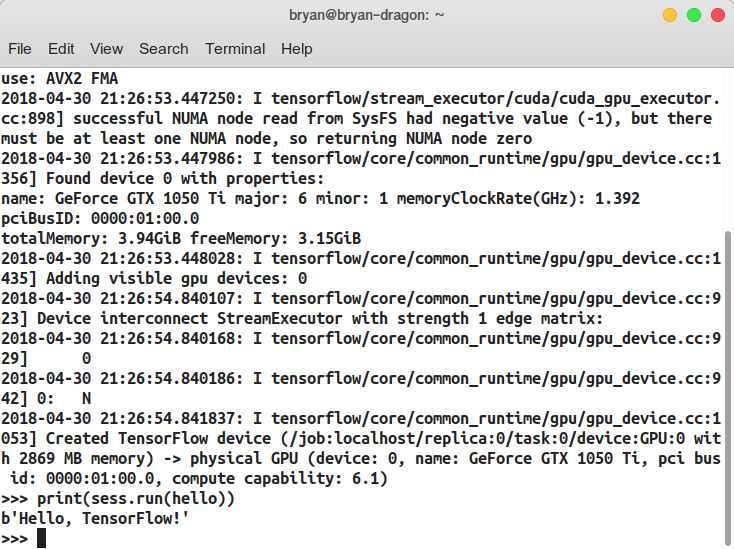Place cursor at the empty >>> prompt block
Image resolution: width=734 pixels, height=549 pixels.
coord(41,538)
